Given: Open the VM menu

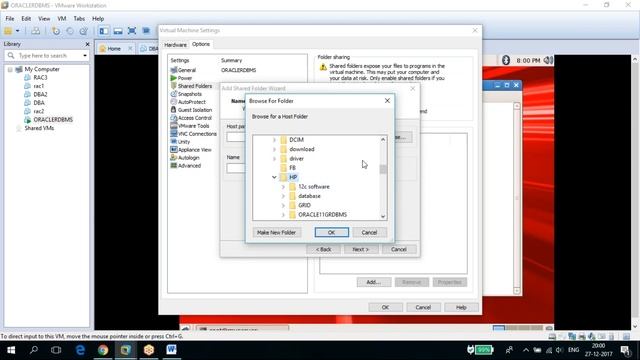Looking at the screenshot, I should click(62, 19).
